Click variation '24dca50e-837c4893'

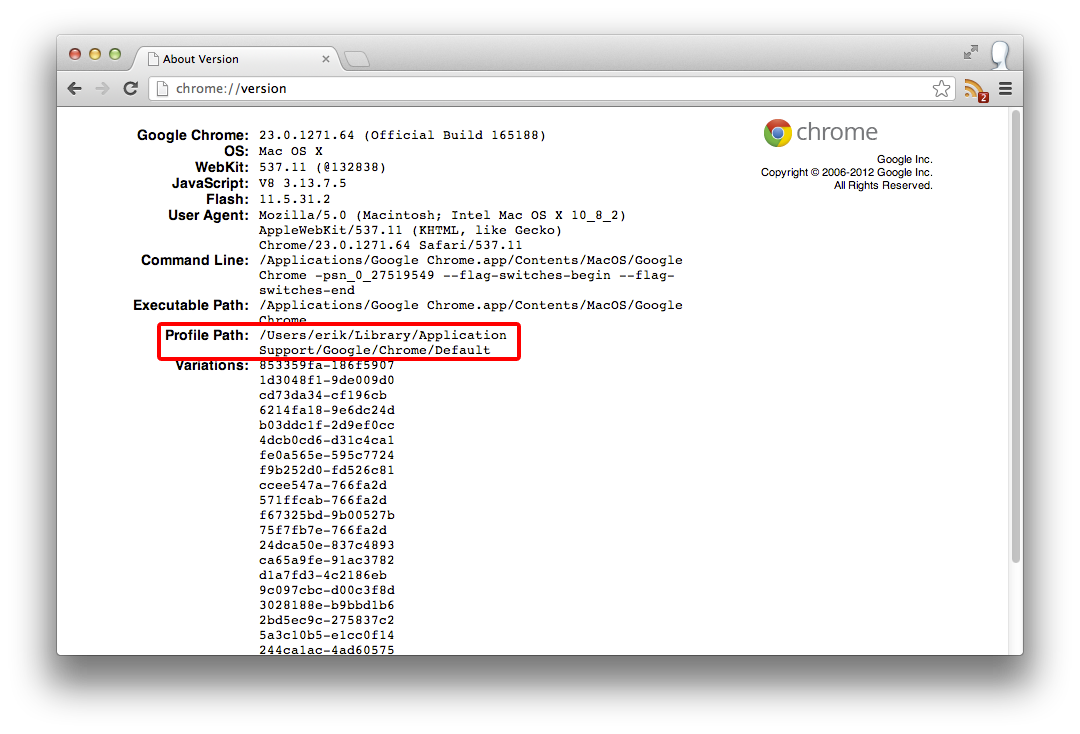(326, 545)
